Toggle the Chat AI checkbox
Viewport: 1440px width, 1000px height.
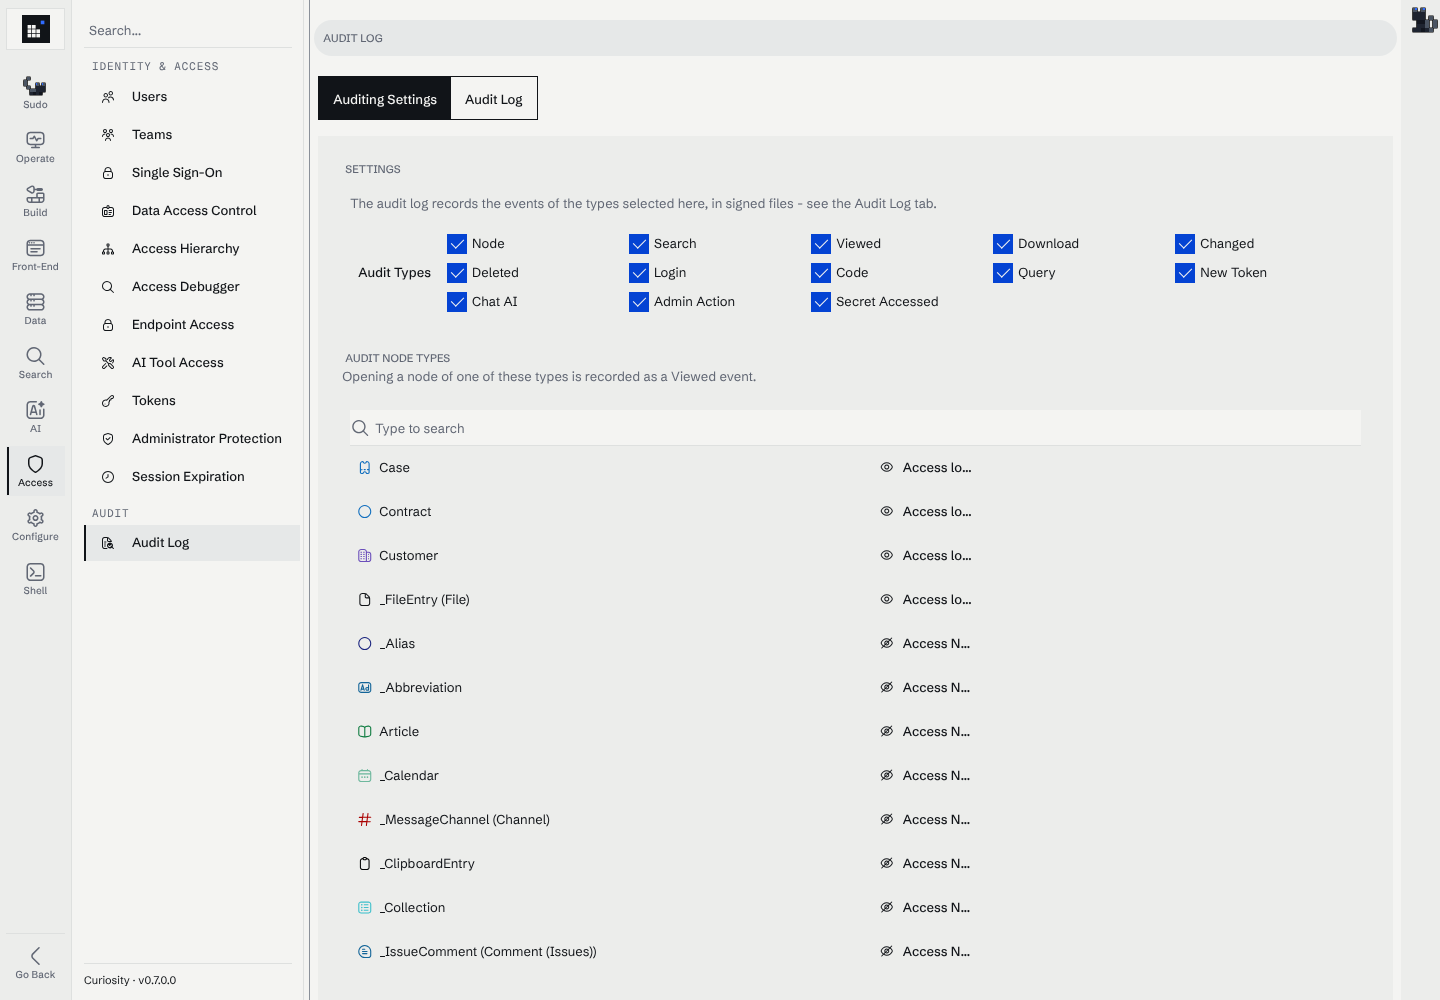click(x=457, y=302)
